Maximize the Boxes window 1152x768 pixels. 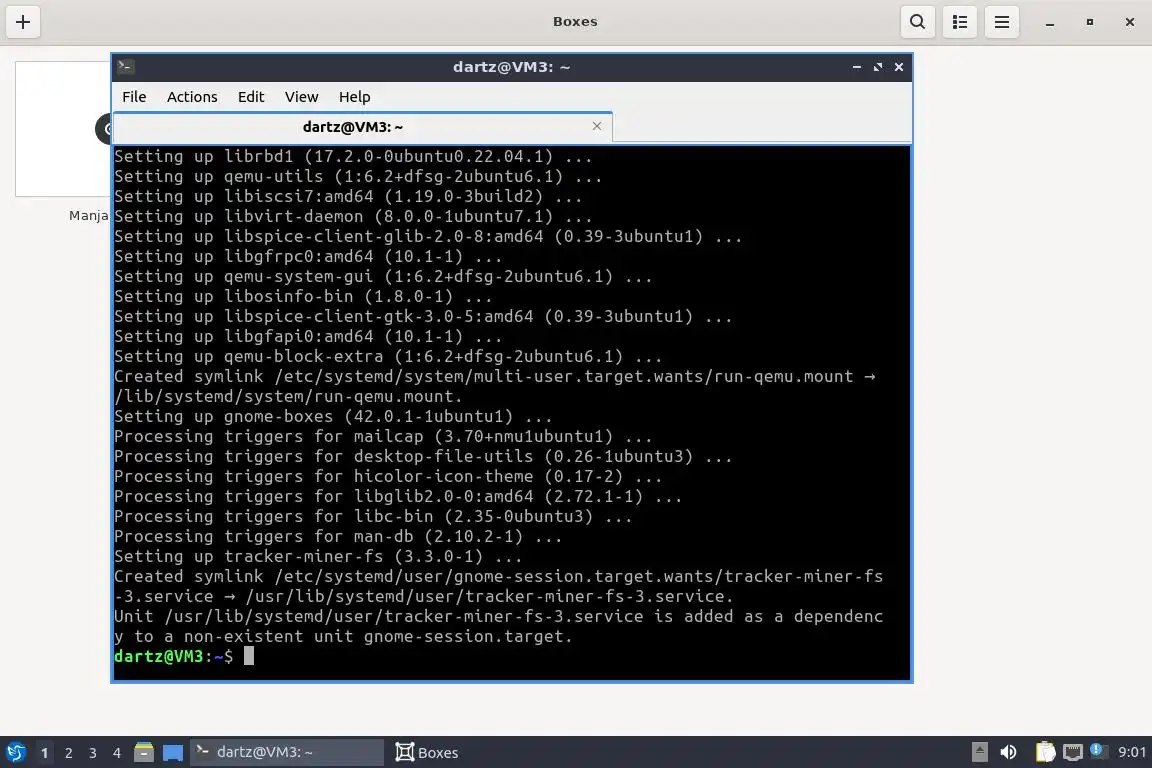1090,22
